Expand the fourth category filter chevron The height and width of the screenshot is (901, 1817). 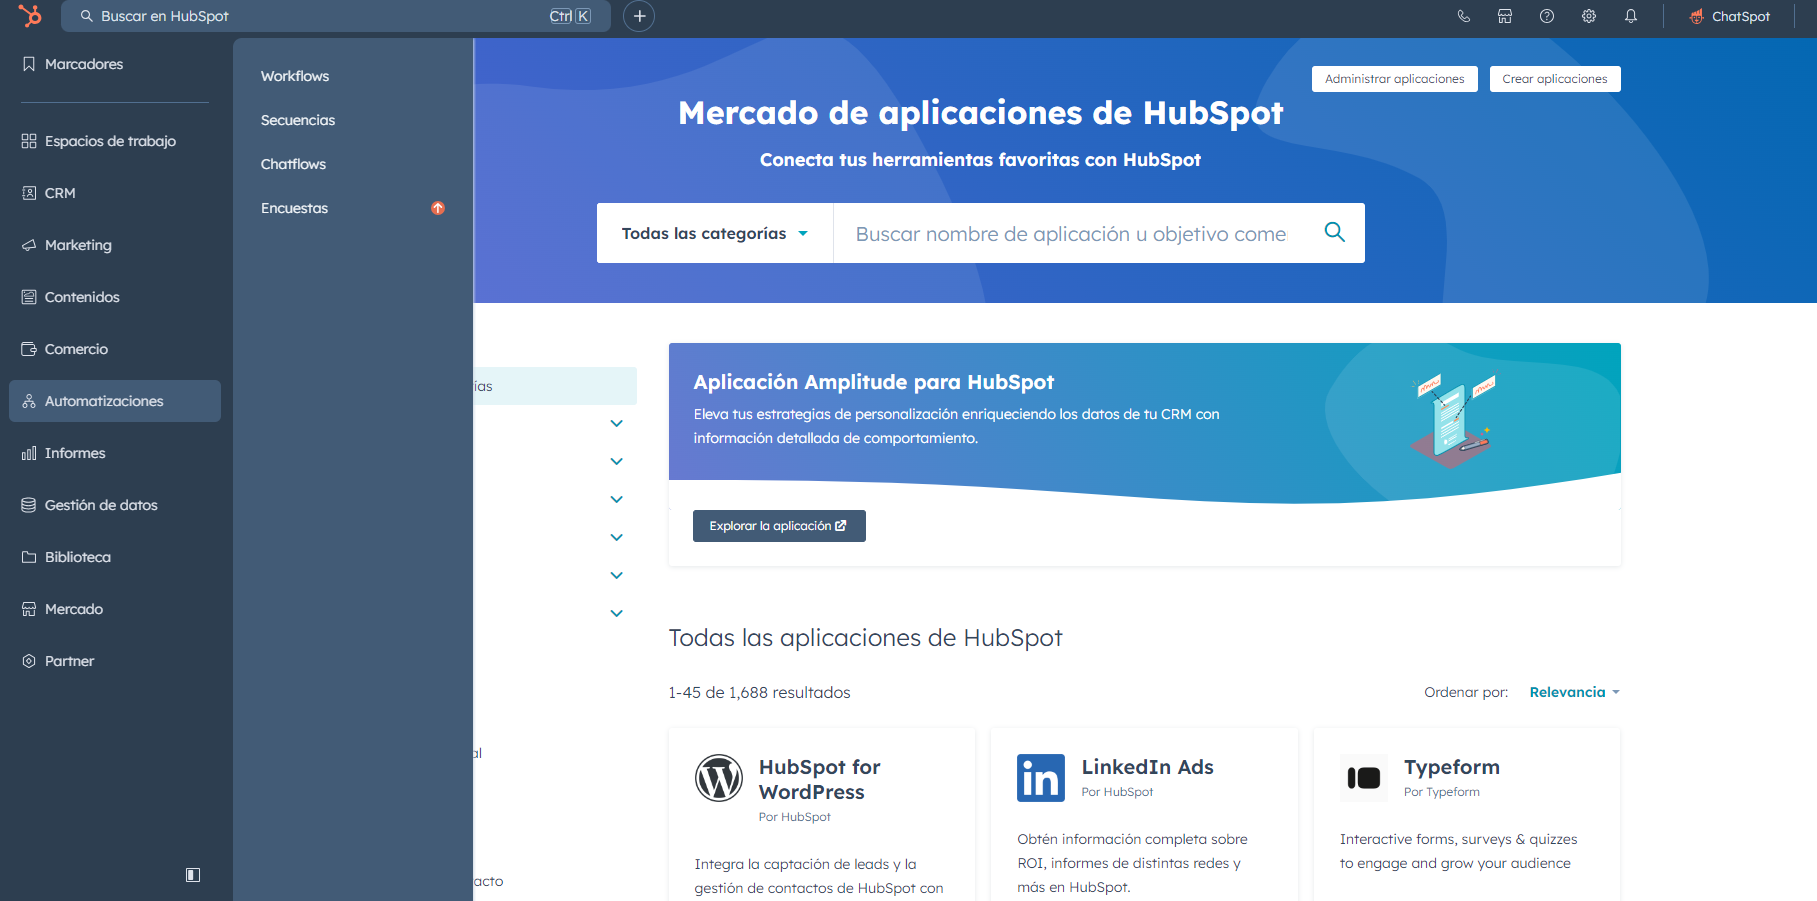617,537
